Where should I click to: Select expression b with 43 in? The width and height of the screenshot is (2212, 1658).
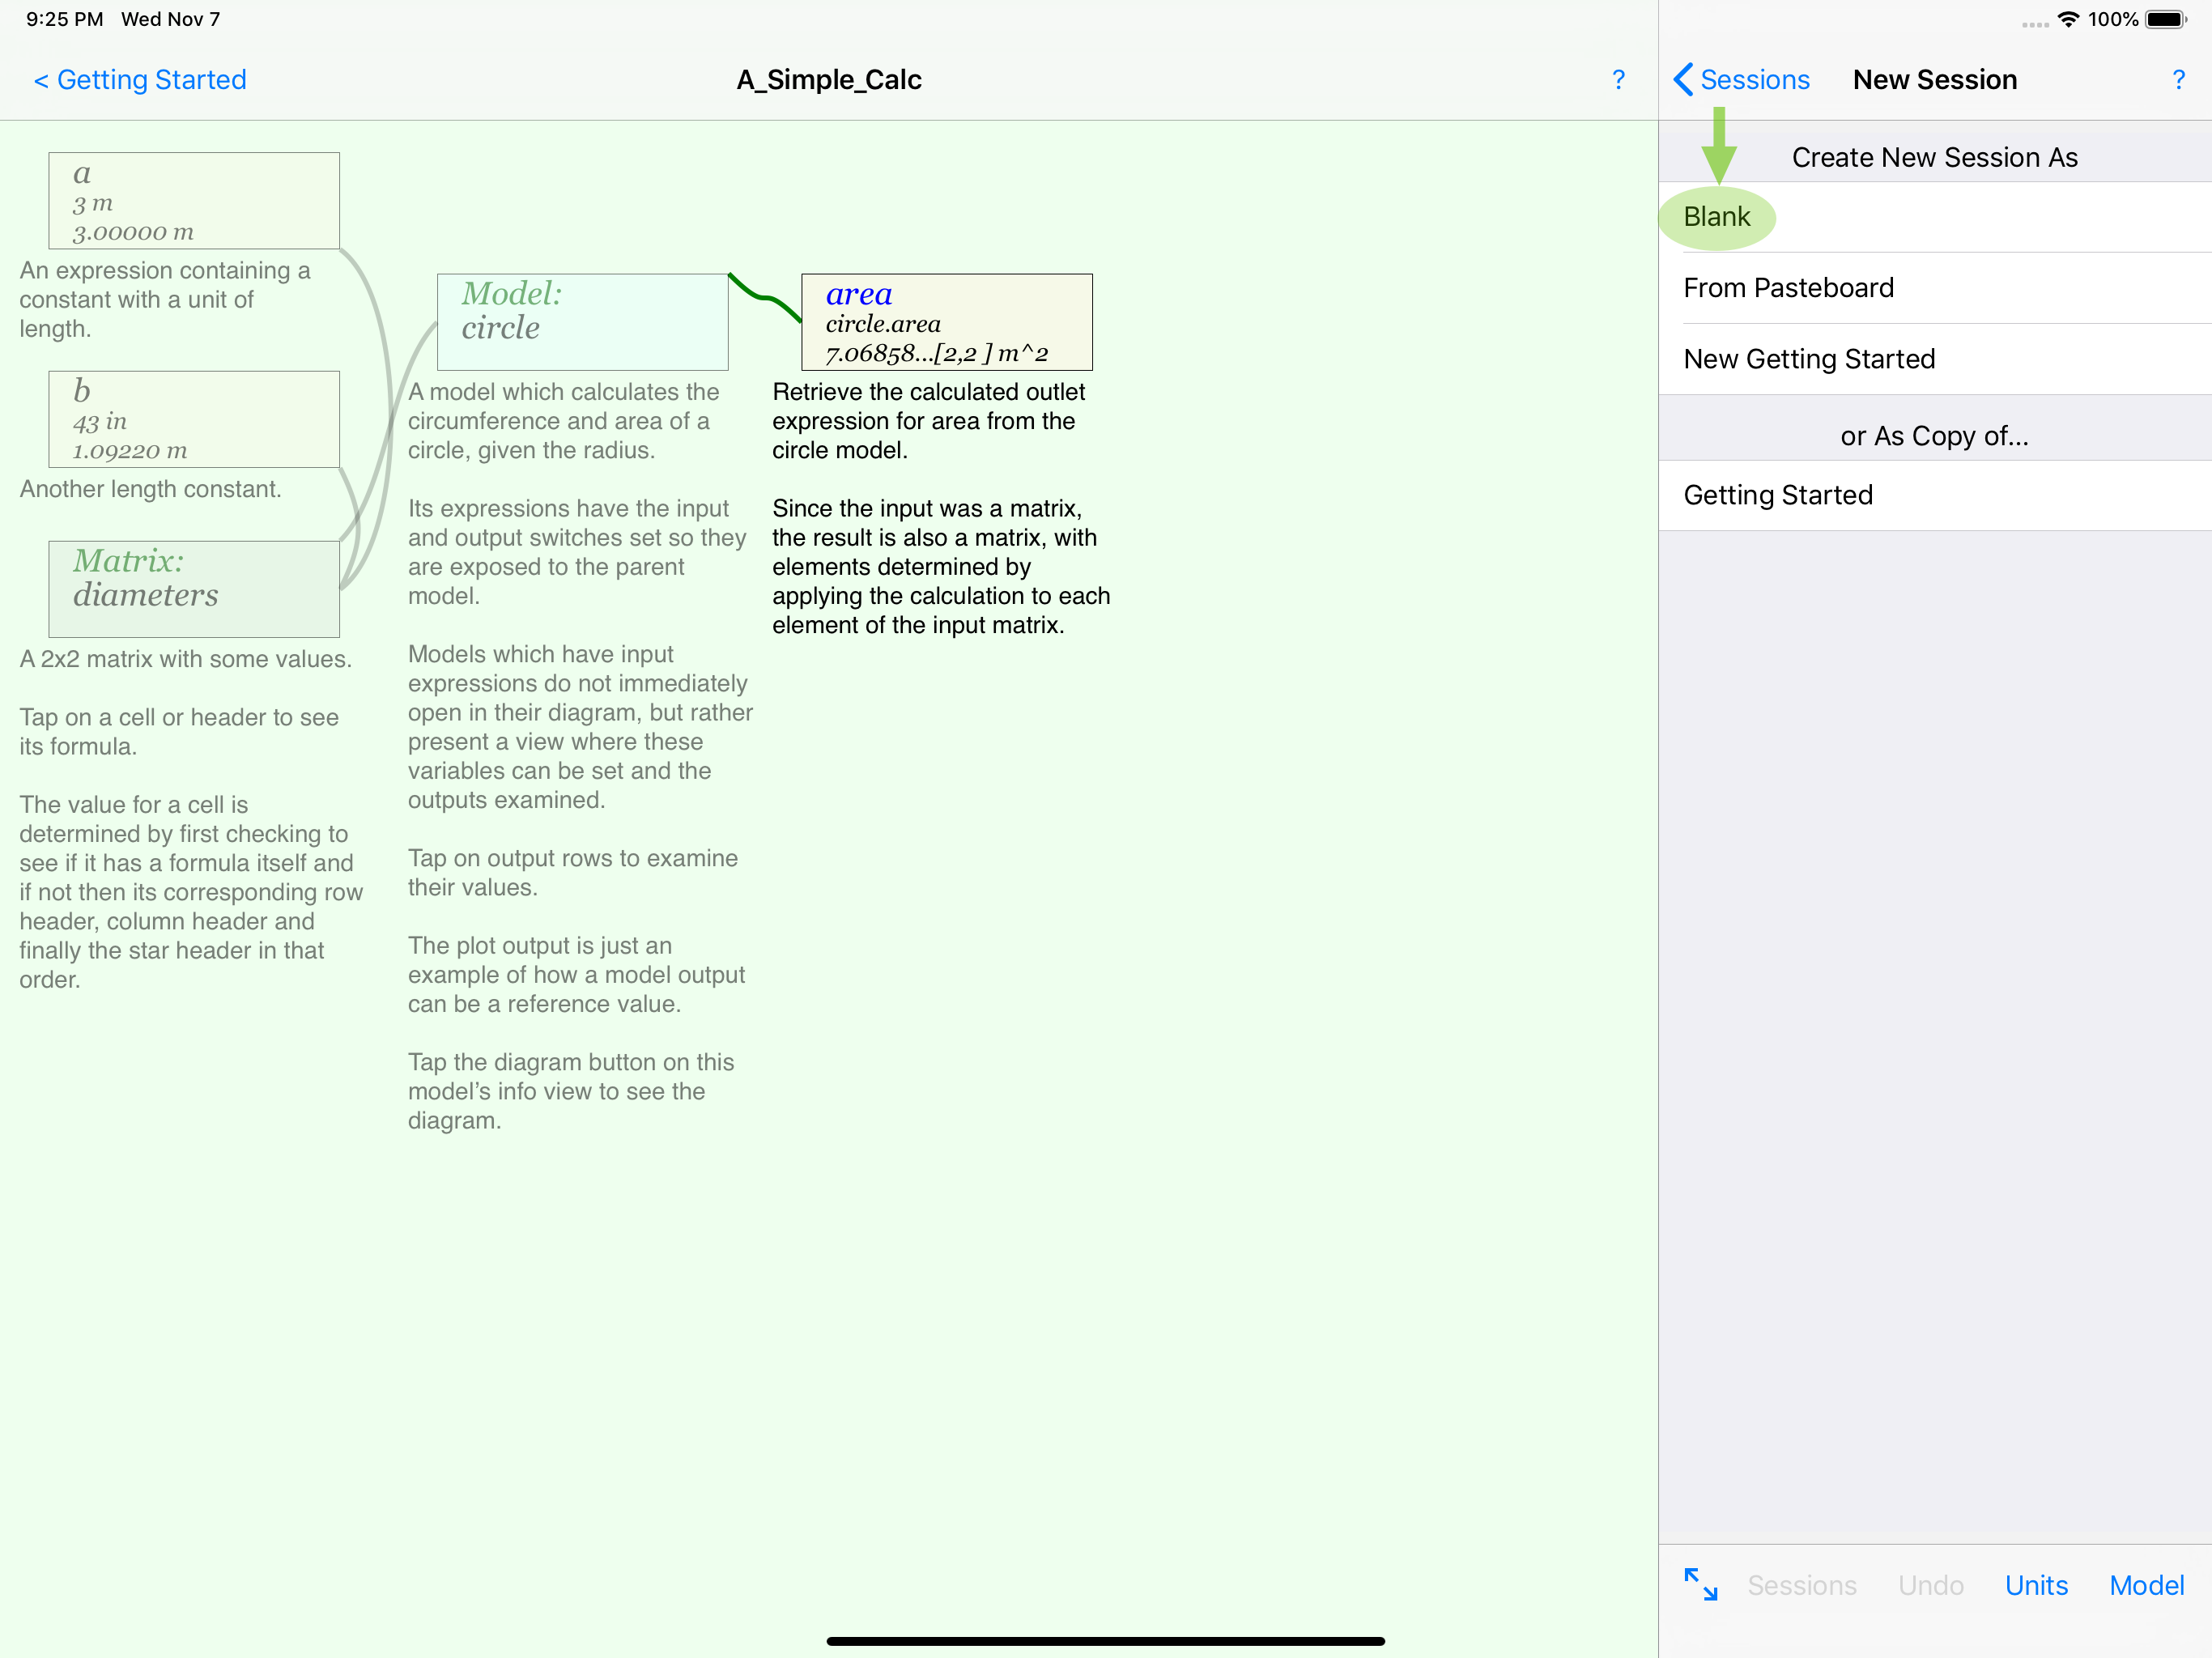click(x=194, y=420)
